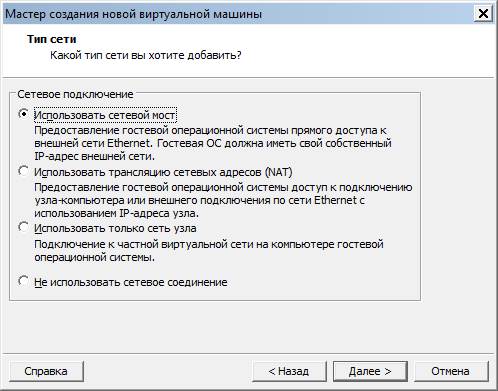Click the "Далее >" button
Viewport: 498px width, 391px height.
(x=370, y=371)
